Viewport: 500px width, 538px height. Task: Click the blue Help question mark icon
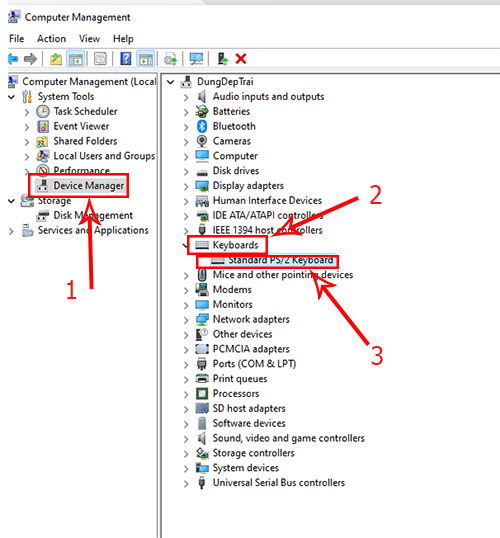[126, 59]
